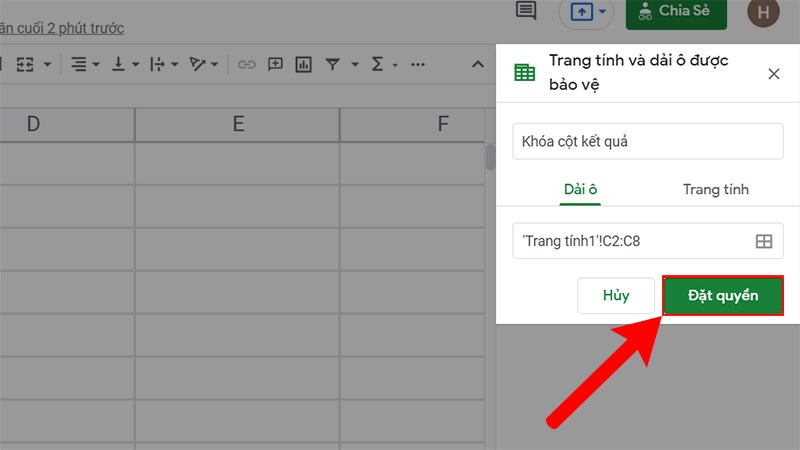The width and height of the screenshot is (800, 450).
Task: Click the Chia Sẻ share button
Action: click(677, 13)
